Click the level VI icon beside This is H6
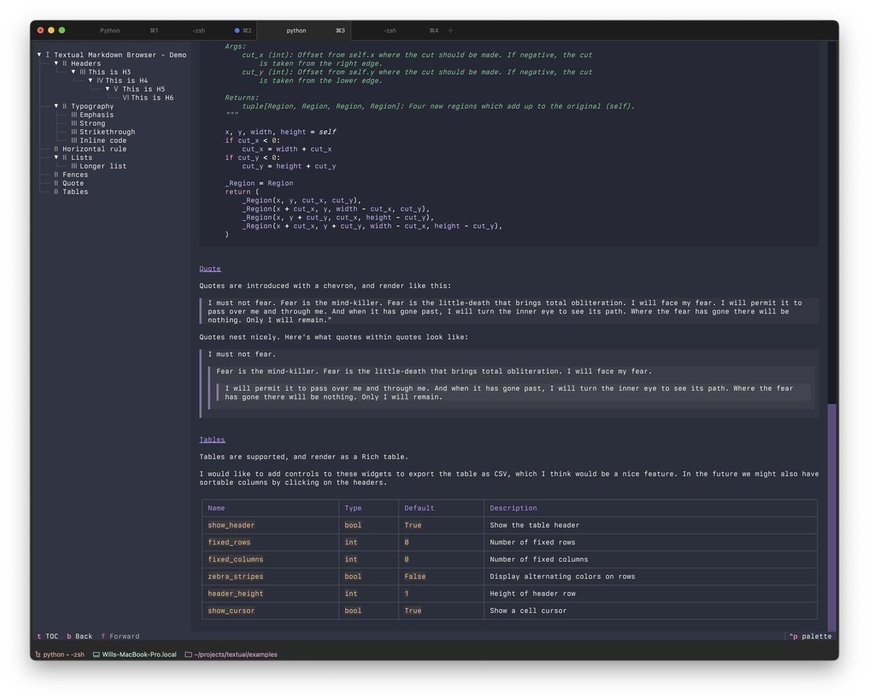869x700 pixels. (x=125, y=98)
